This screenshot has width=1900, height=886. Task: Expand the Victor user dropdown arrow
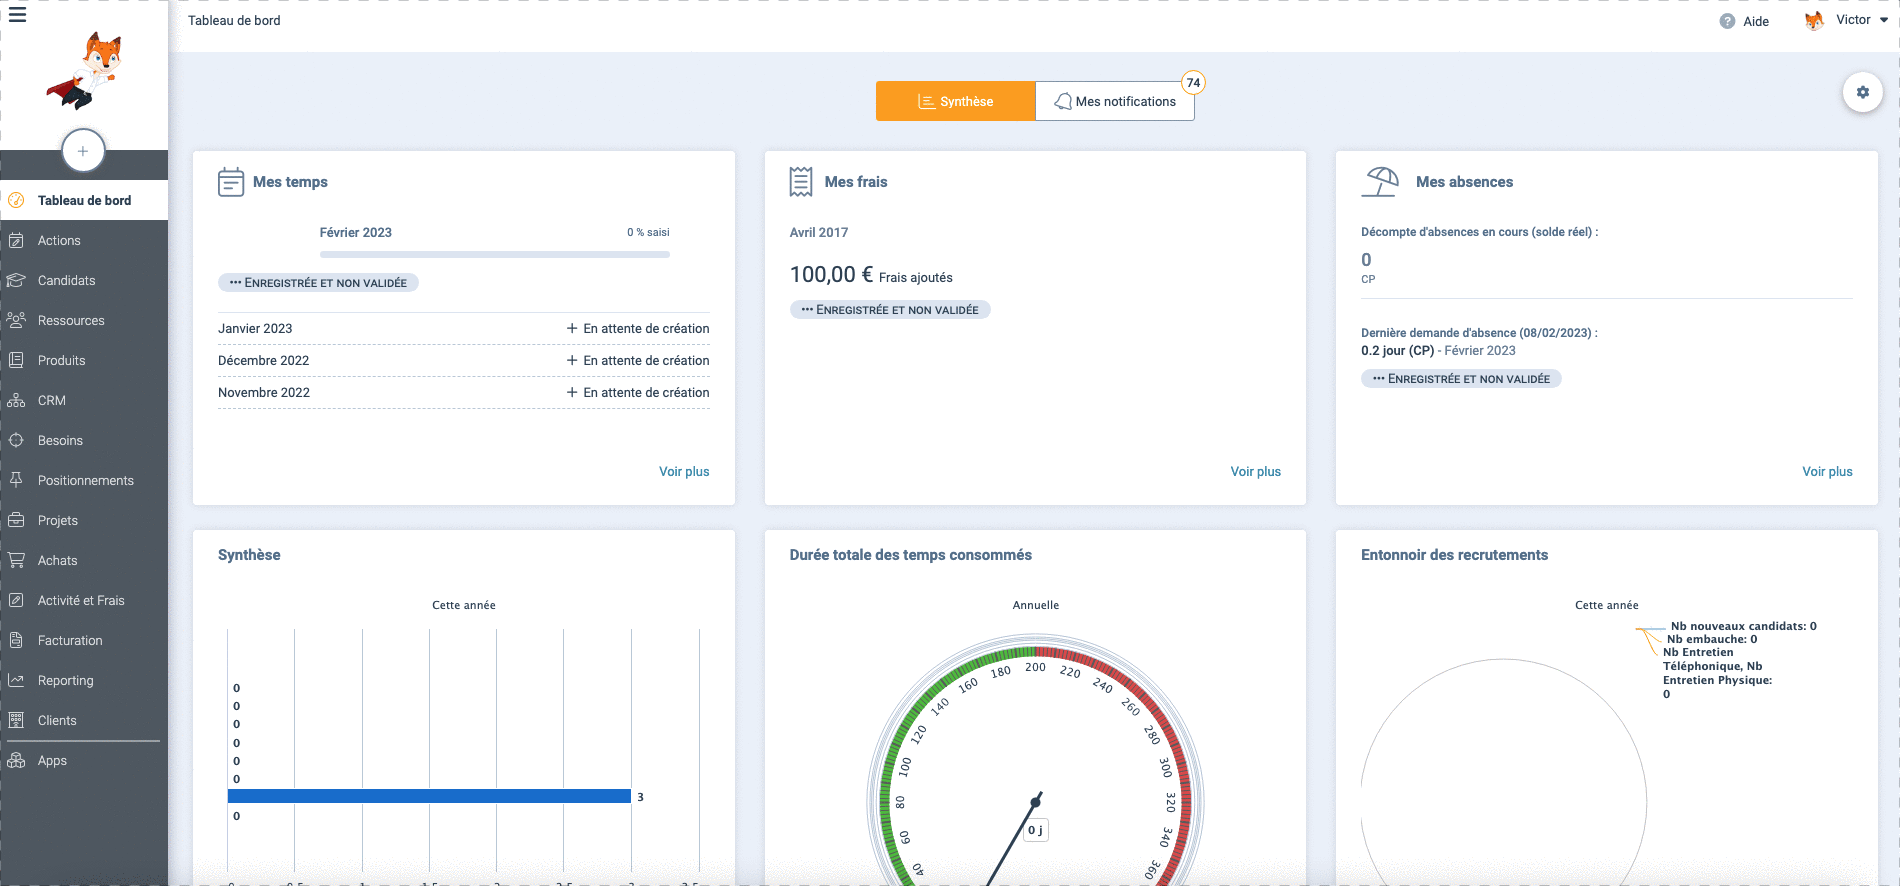(1884, 20)
